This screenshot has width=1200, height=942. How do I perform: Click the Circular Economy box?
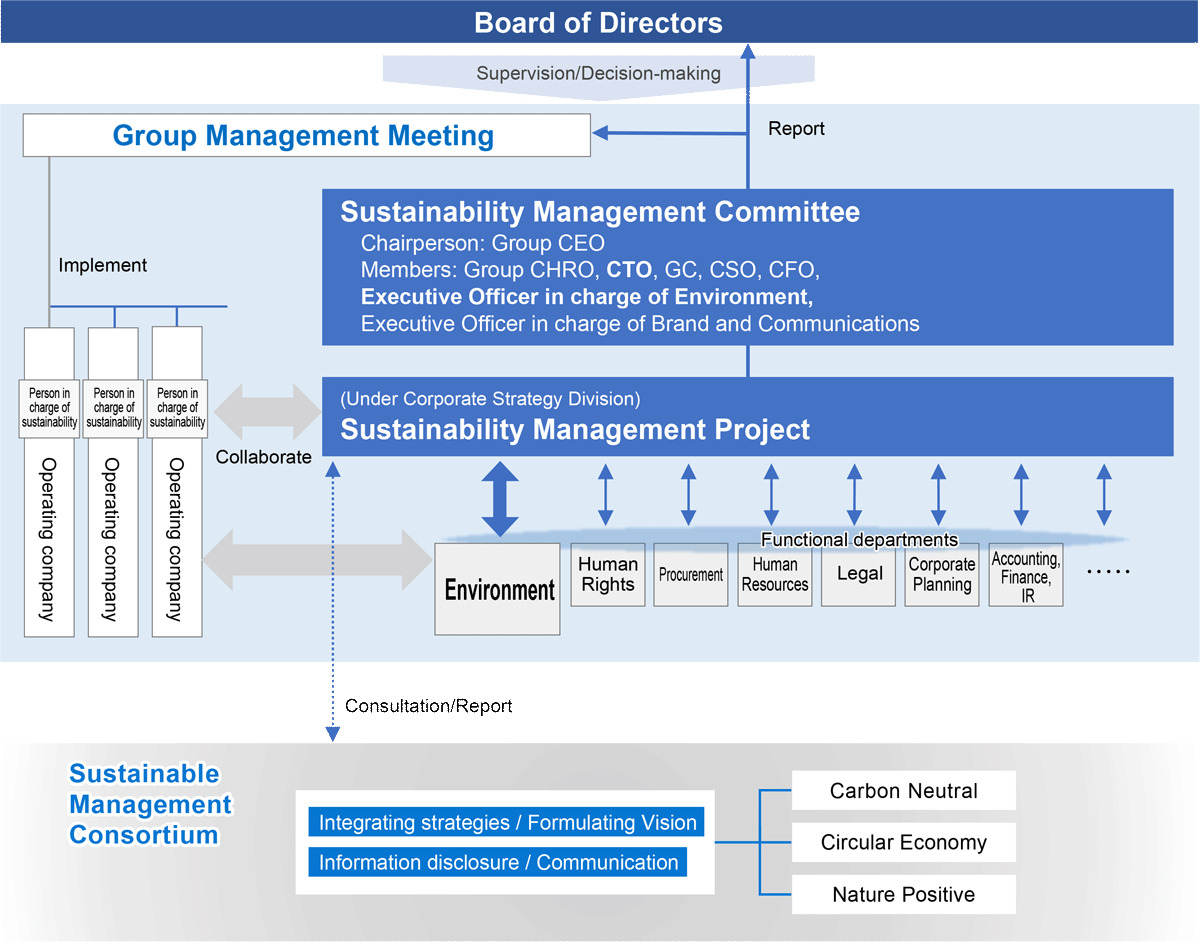point(903,843)
